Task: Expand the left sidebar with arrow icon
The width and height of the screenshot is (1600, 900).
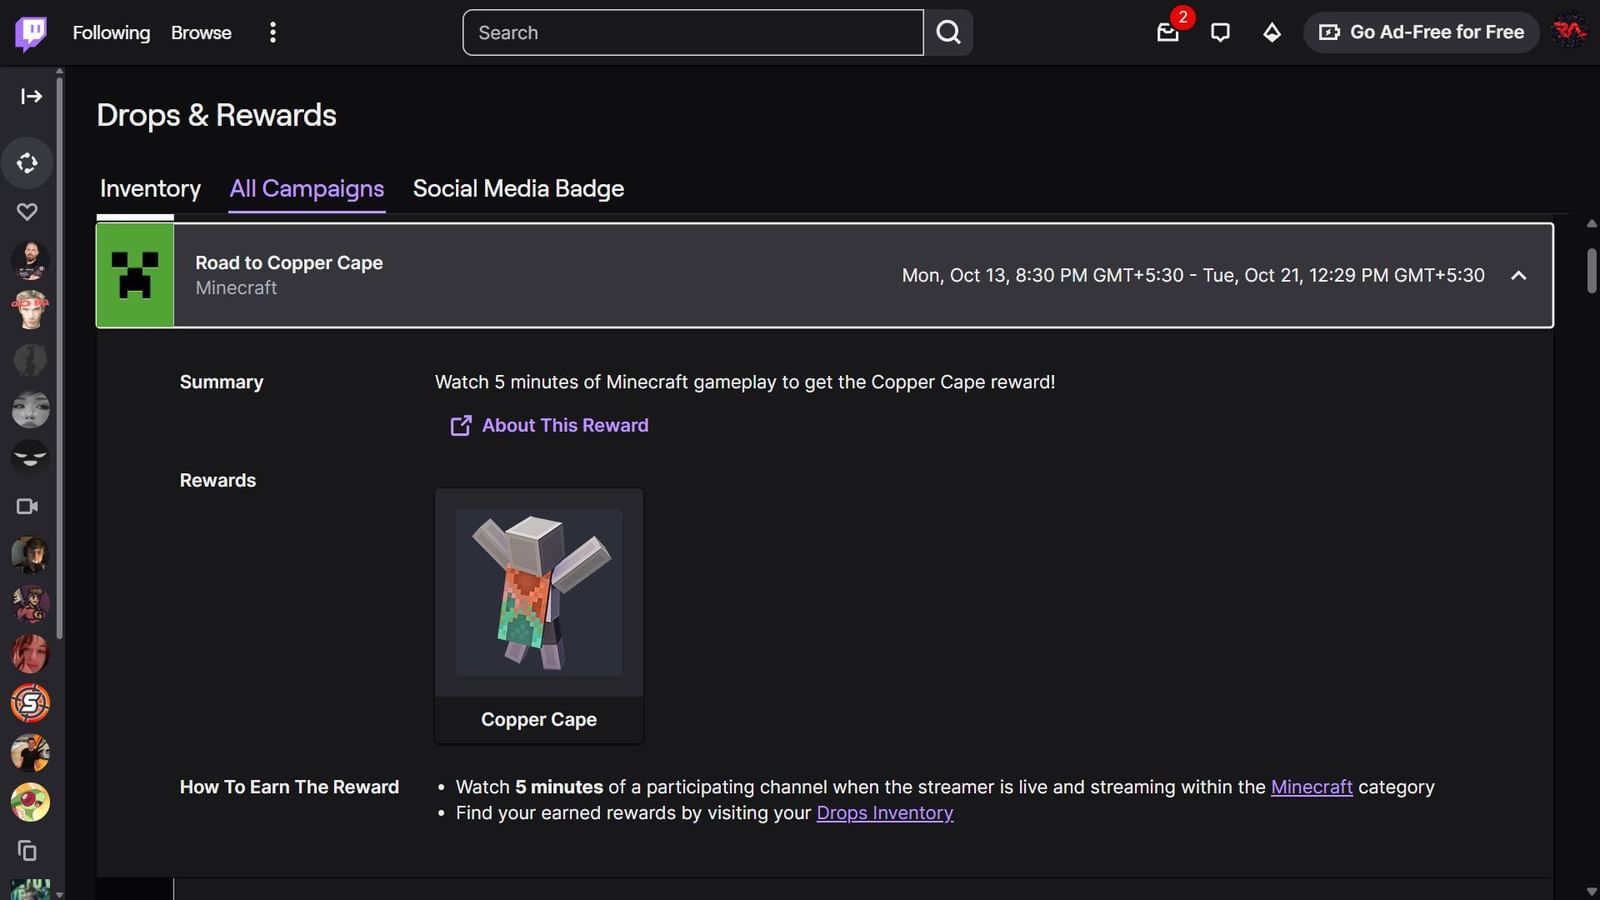Action: 31,96
